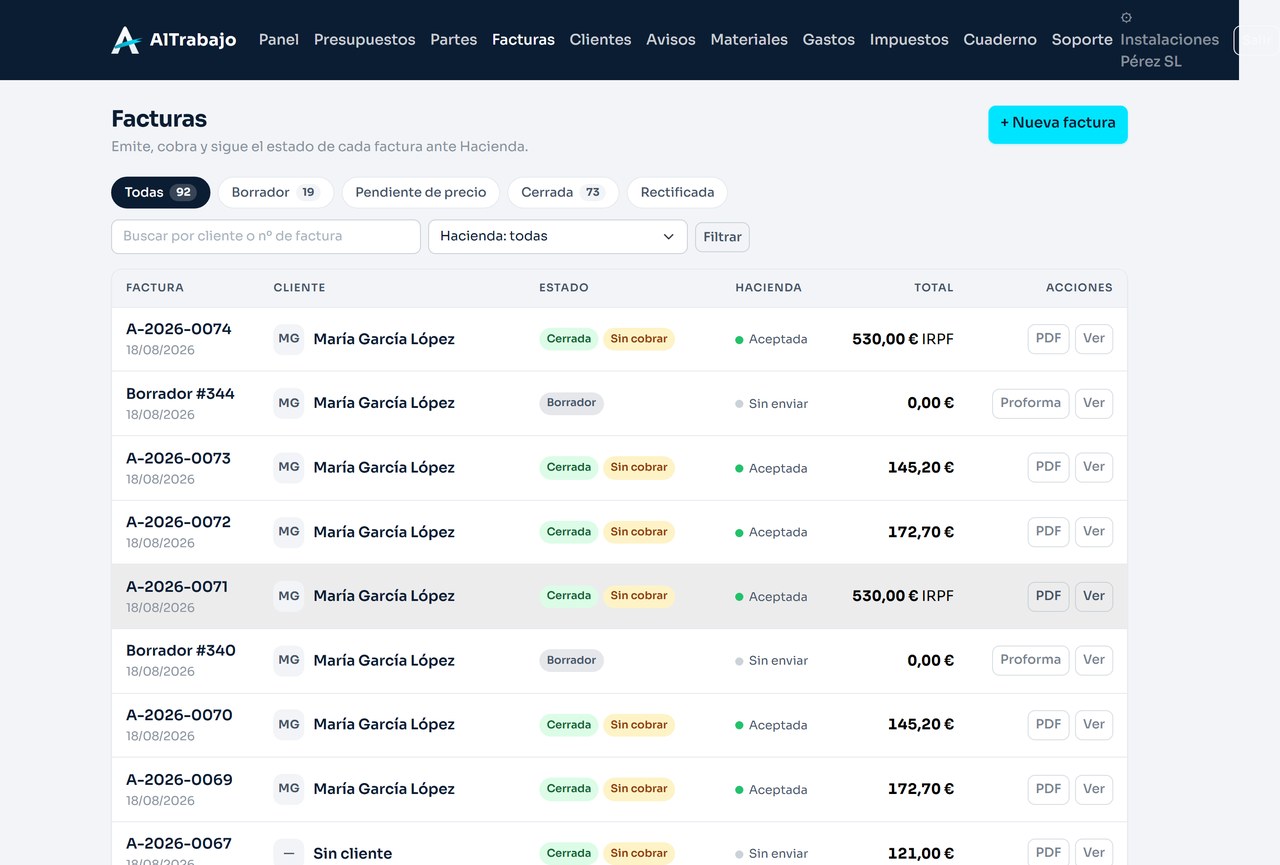Open Proforma for Borrador #340

tap(1031, 660)
